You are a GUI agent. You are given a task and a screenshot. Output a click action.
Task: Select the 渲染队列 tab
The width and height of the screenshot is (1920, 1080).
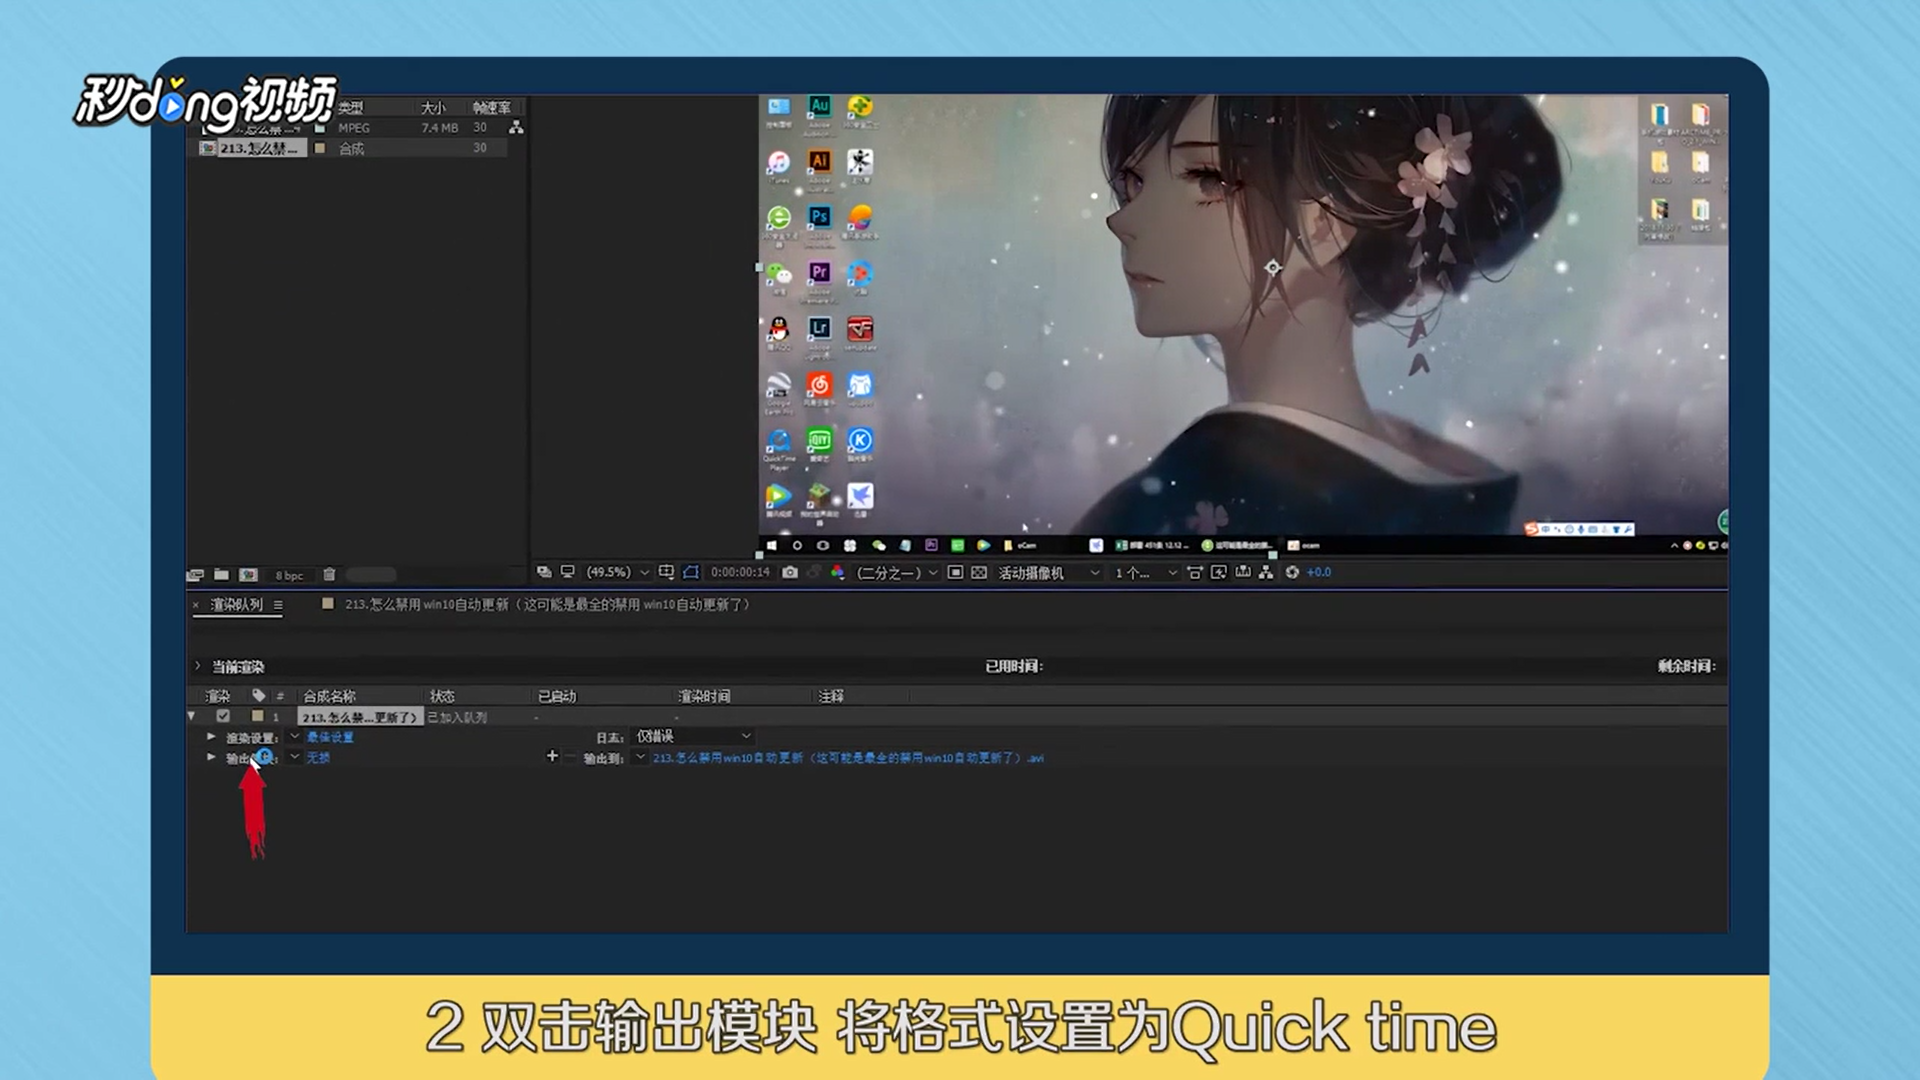tap(236, 605)
